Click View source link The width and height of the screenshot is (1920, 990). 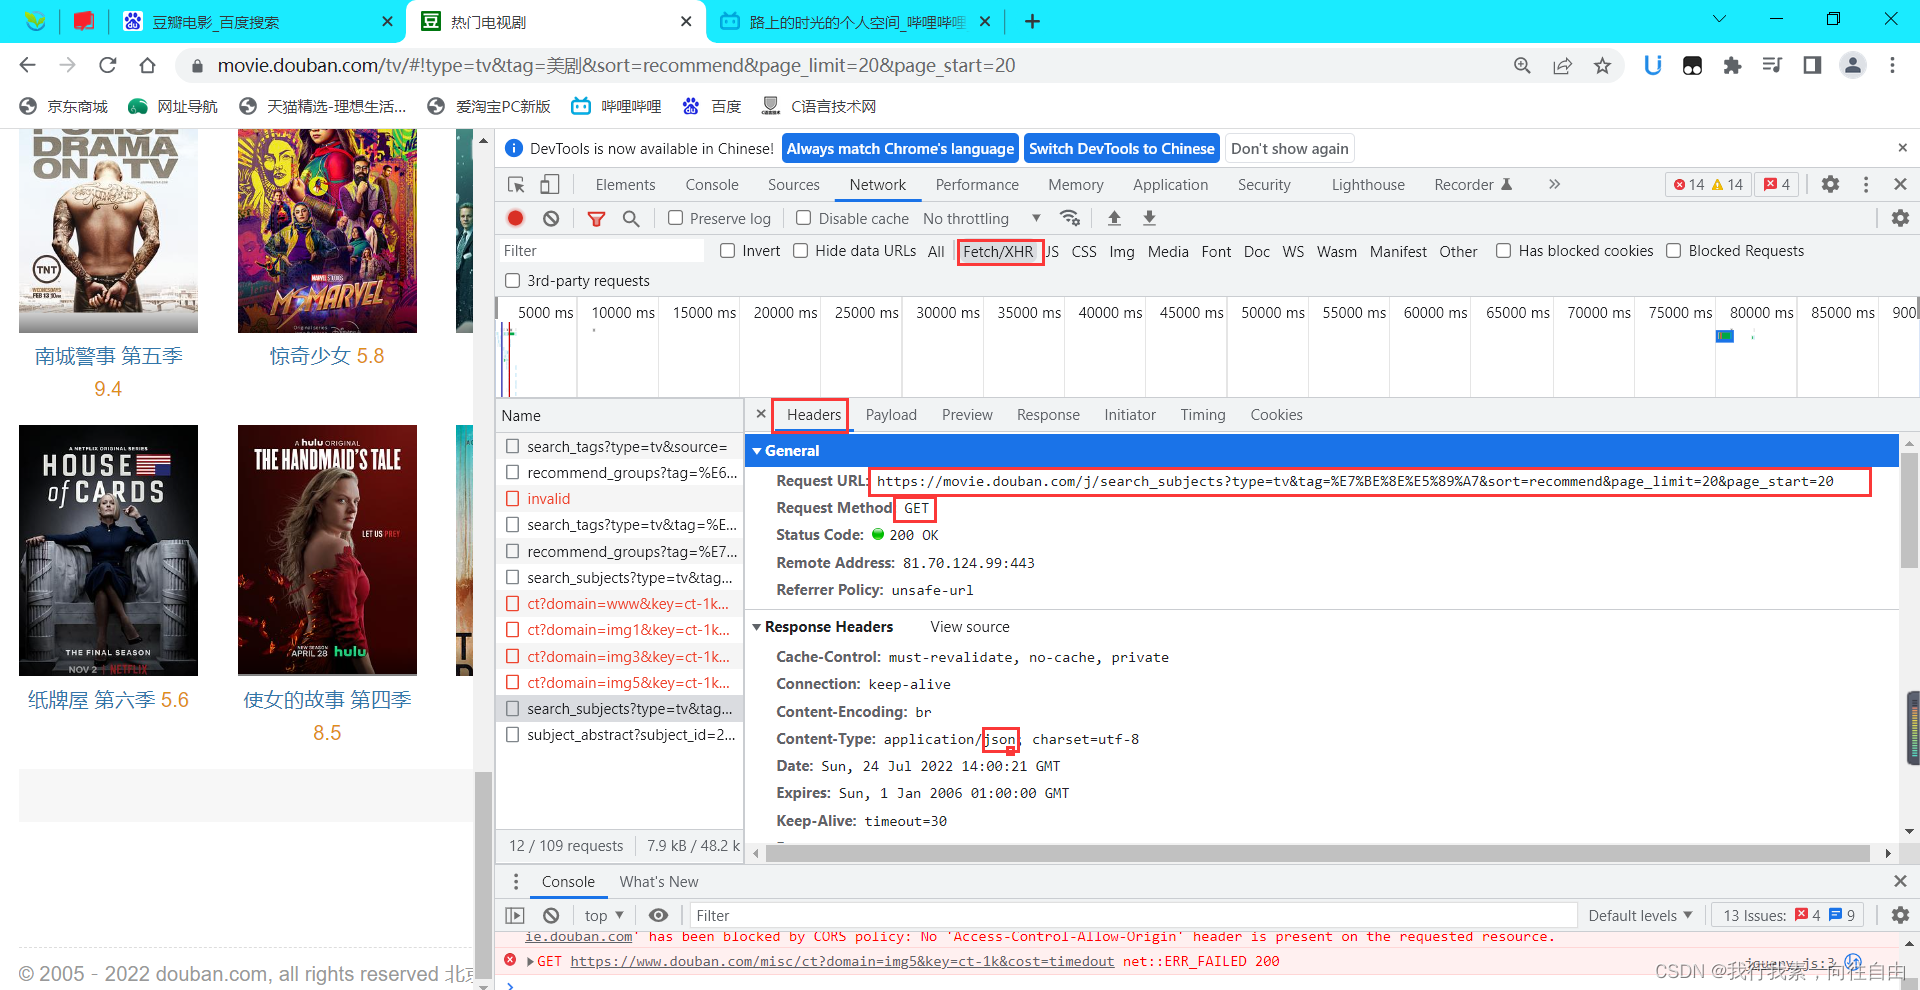(x=970, y=627)
